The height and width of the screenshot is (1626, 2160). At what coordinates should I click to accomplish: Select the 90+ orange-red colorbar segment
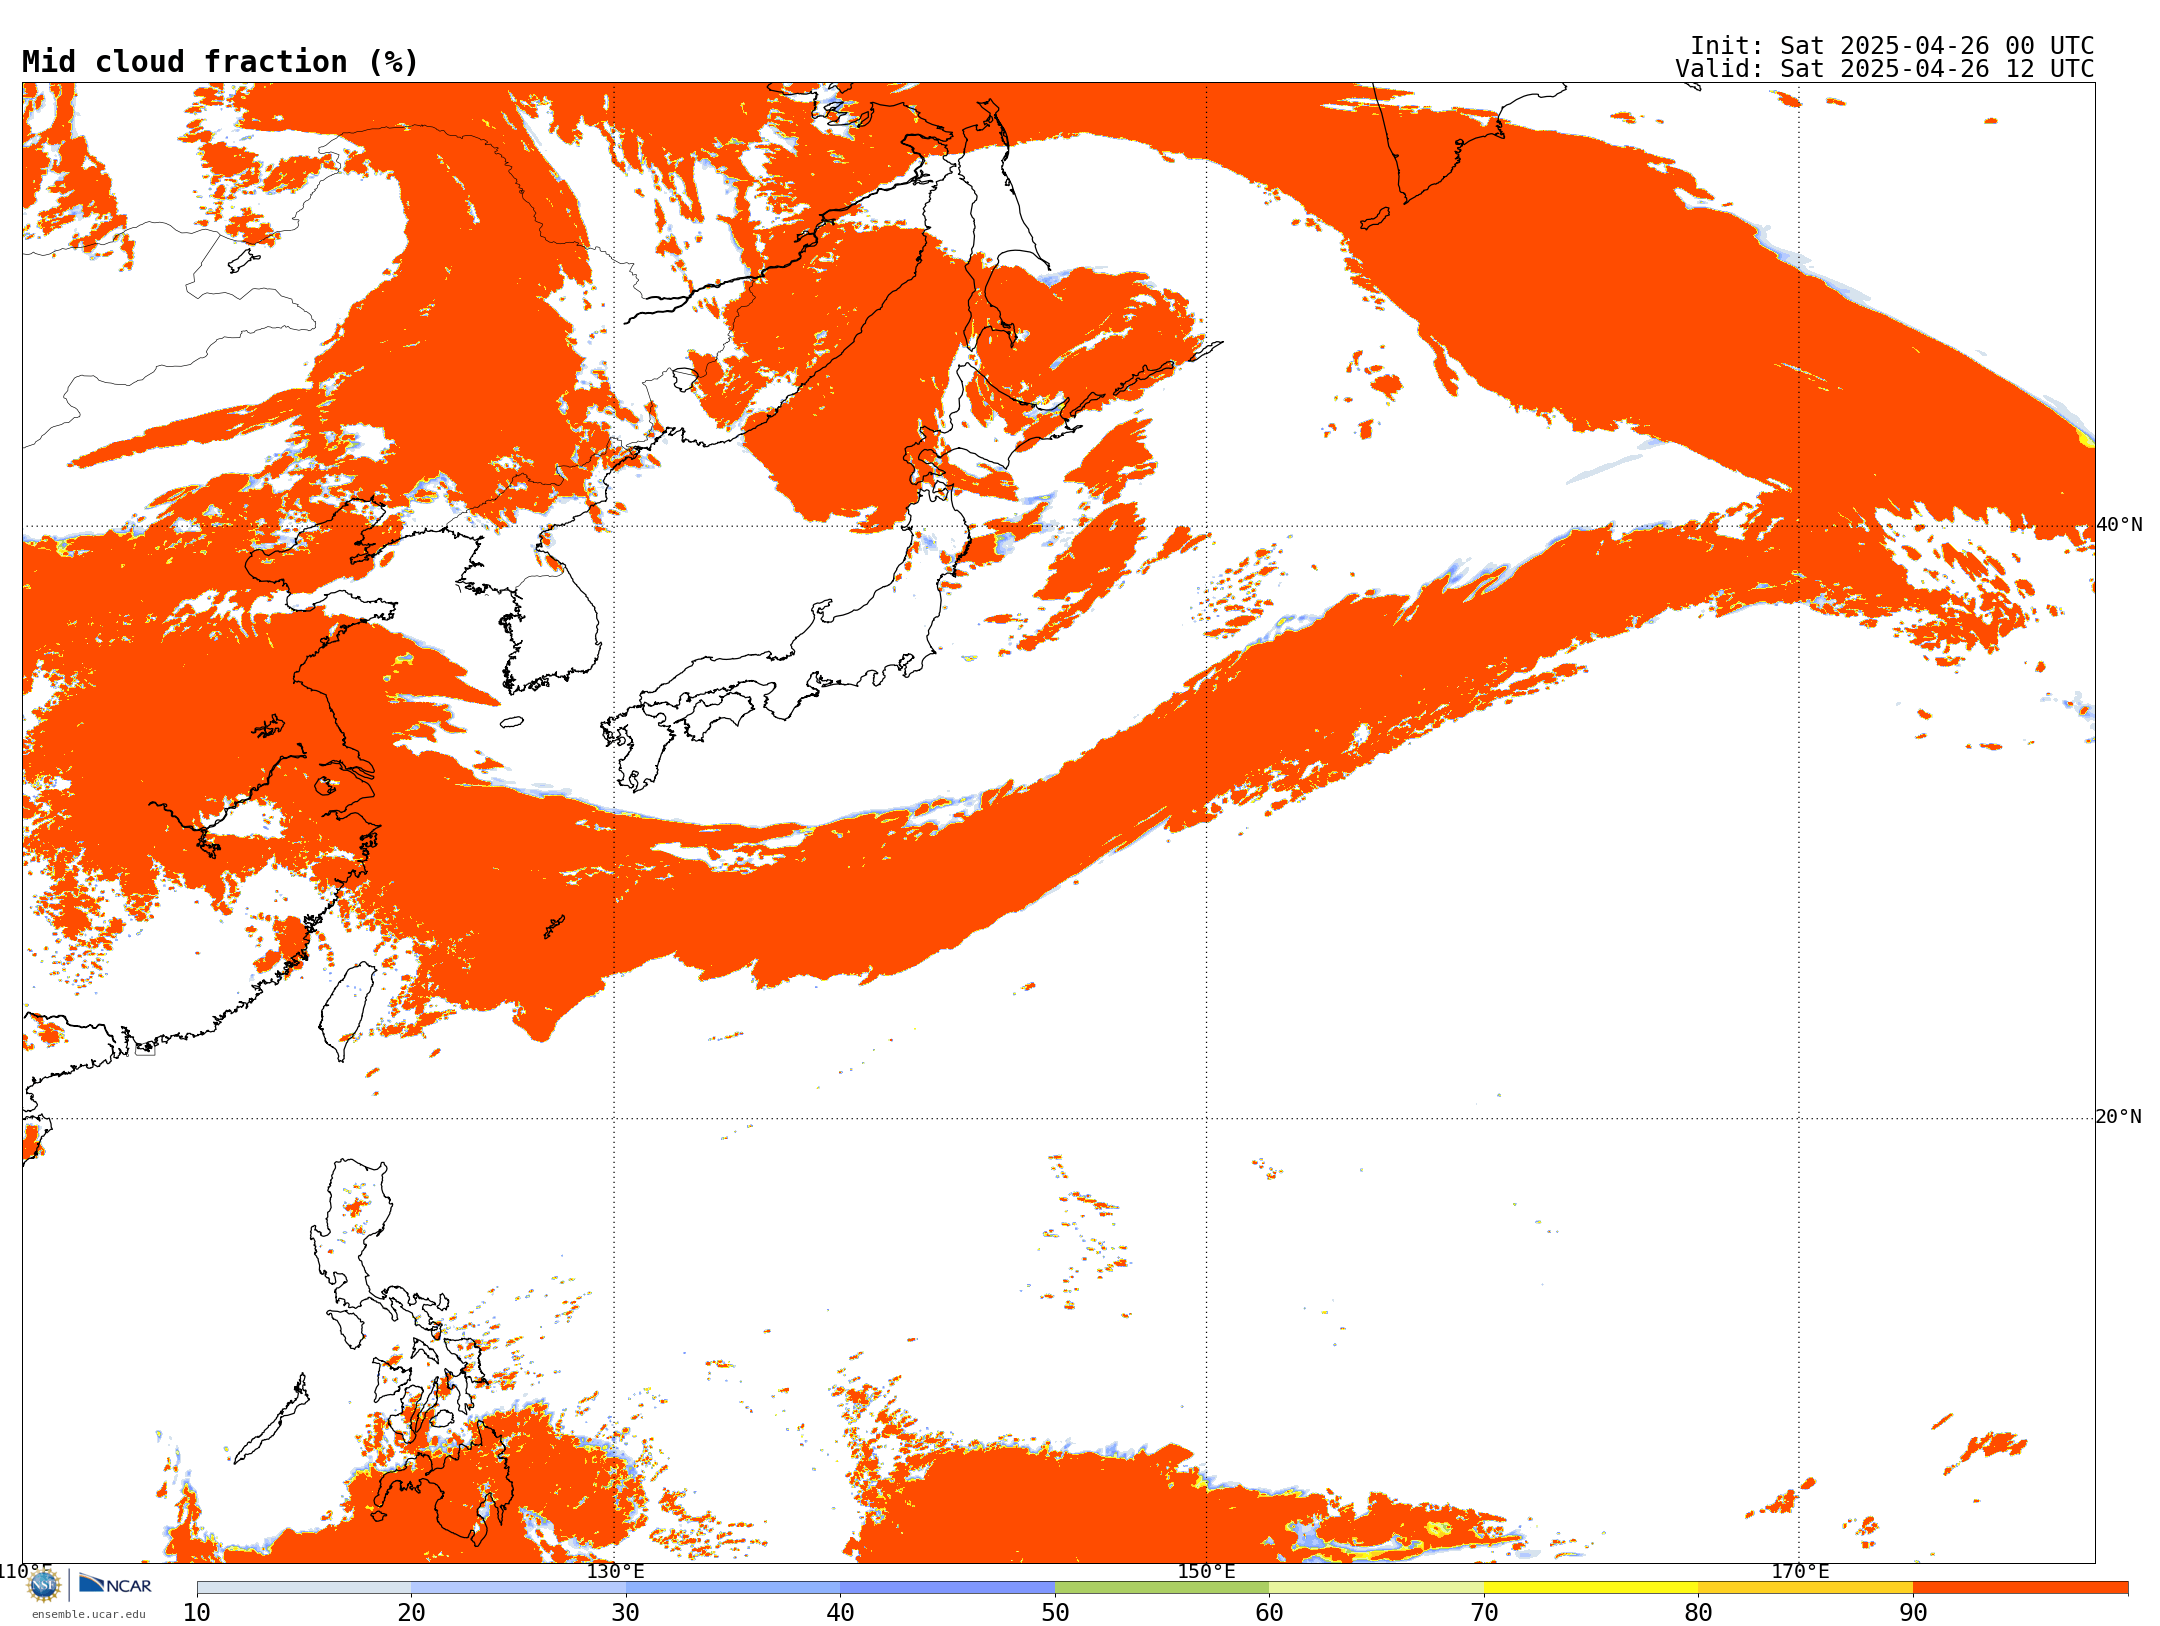tap(2020, 1588)
